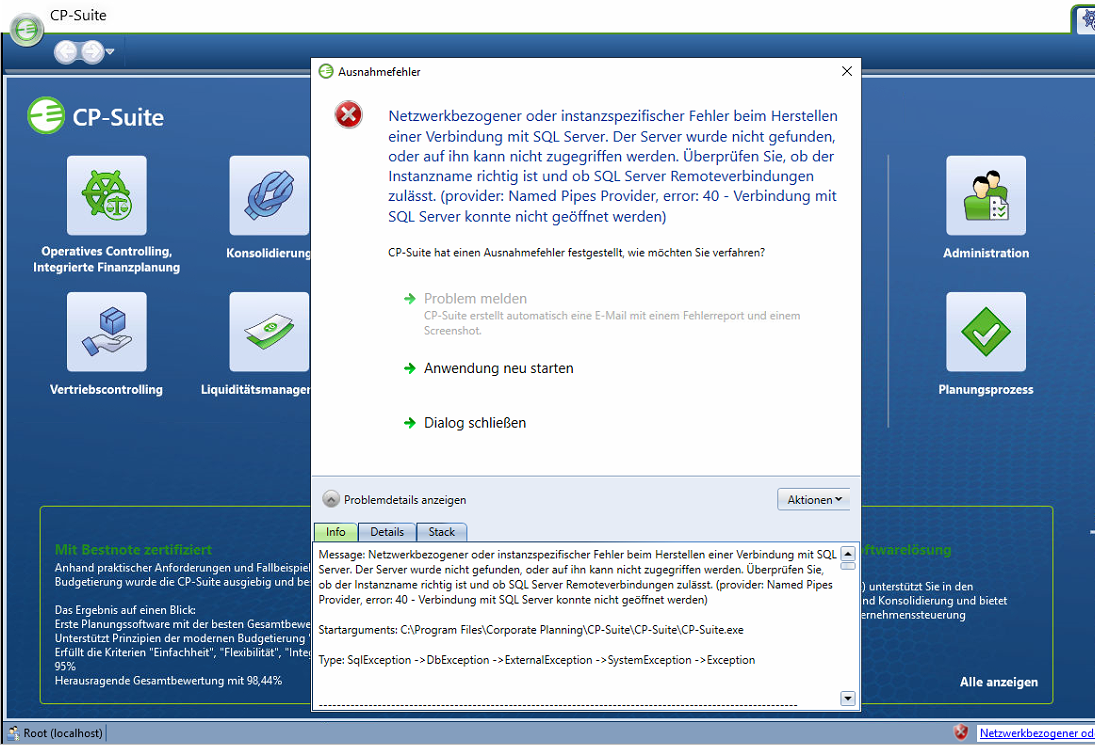Open the Planungsprozess checkmark icon

coord(985,332)
